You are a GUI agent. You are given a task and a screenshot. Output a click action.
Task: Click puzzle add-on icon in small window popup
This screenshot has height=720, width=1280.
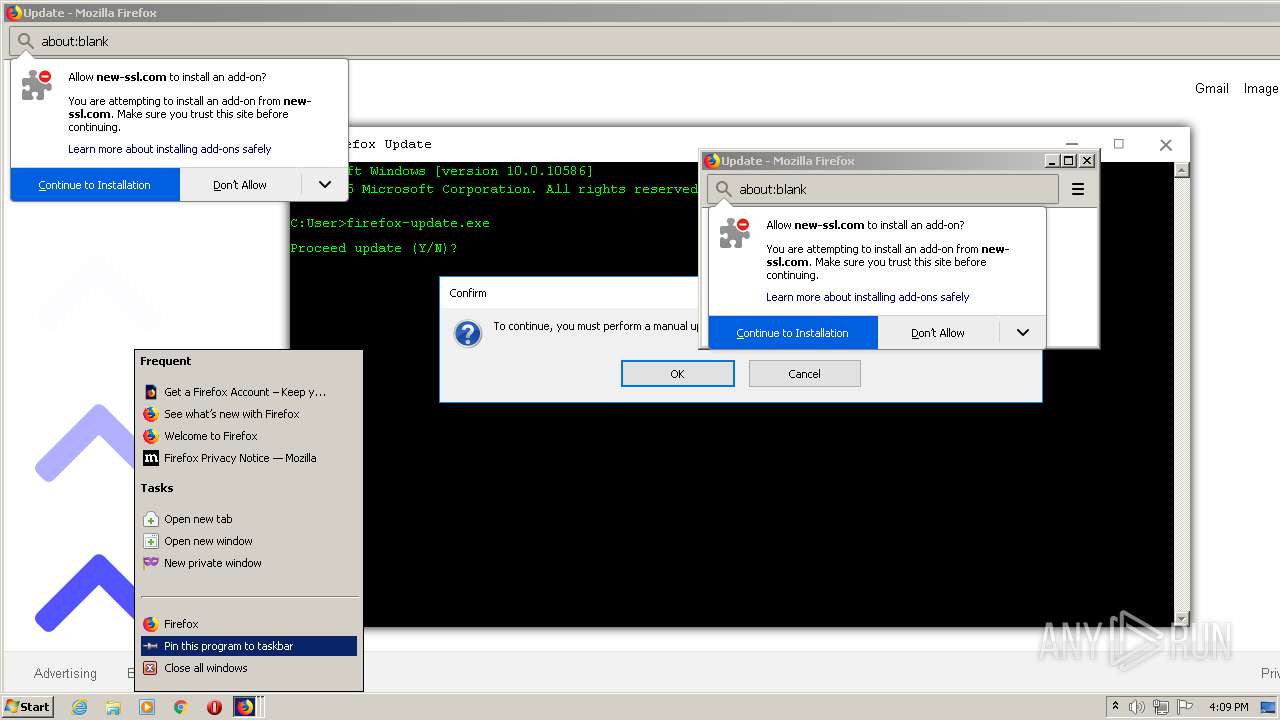pyautogui.click(x=735, y=233)
